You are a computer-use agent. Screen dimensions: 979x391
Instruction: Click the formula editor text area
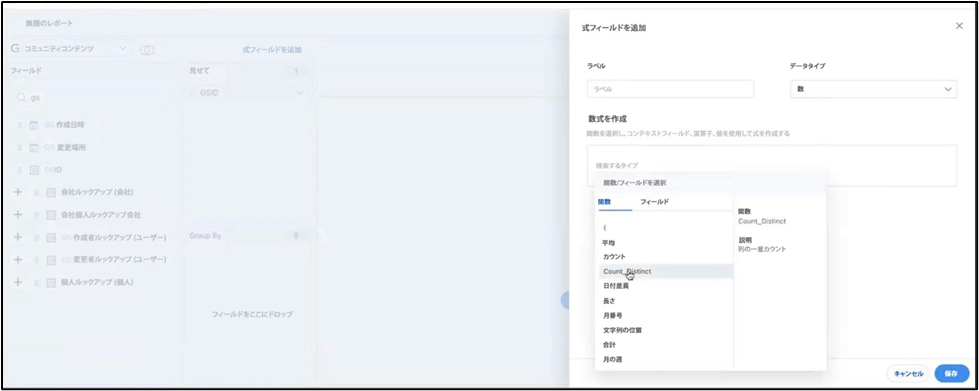pos(772,166)
